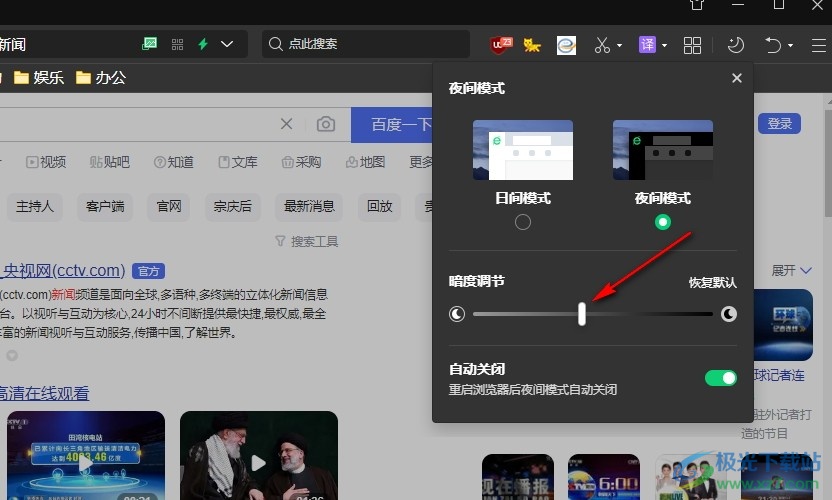Select the 日间模式 radio button
The width and height of the screenshot is (832, 500).
click(x=523, y=222)
